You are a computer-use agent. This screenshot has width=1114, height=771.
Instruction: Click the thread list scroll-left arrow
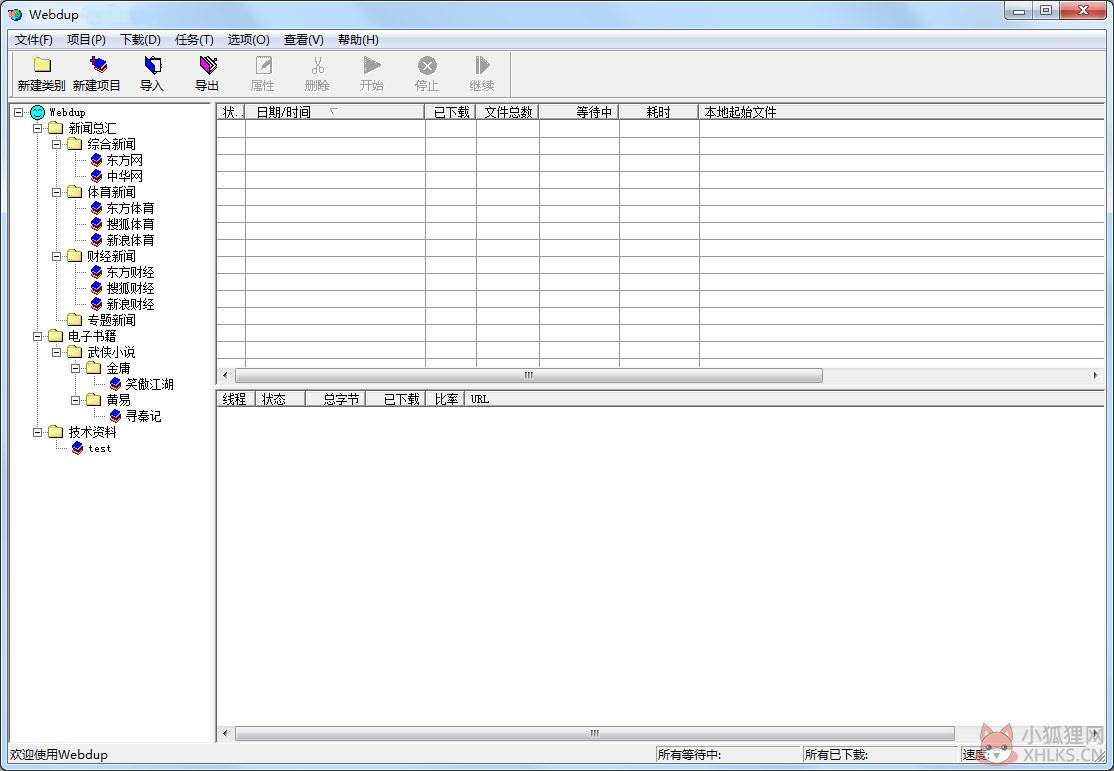click(x=225, y=733)
